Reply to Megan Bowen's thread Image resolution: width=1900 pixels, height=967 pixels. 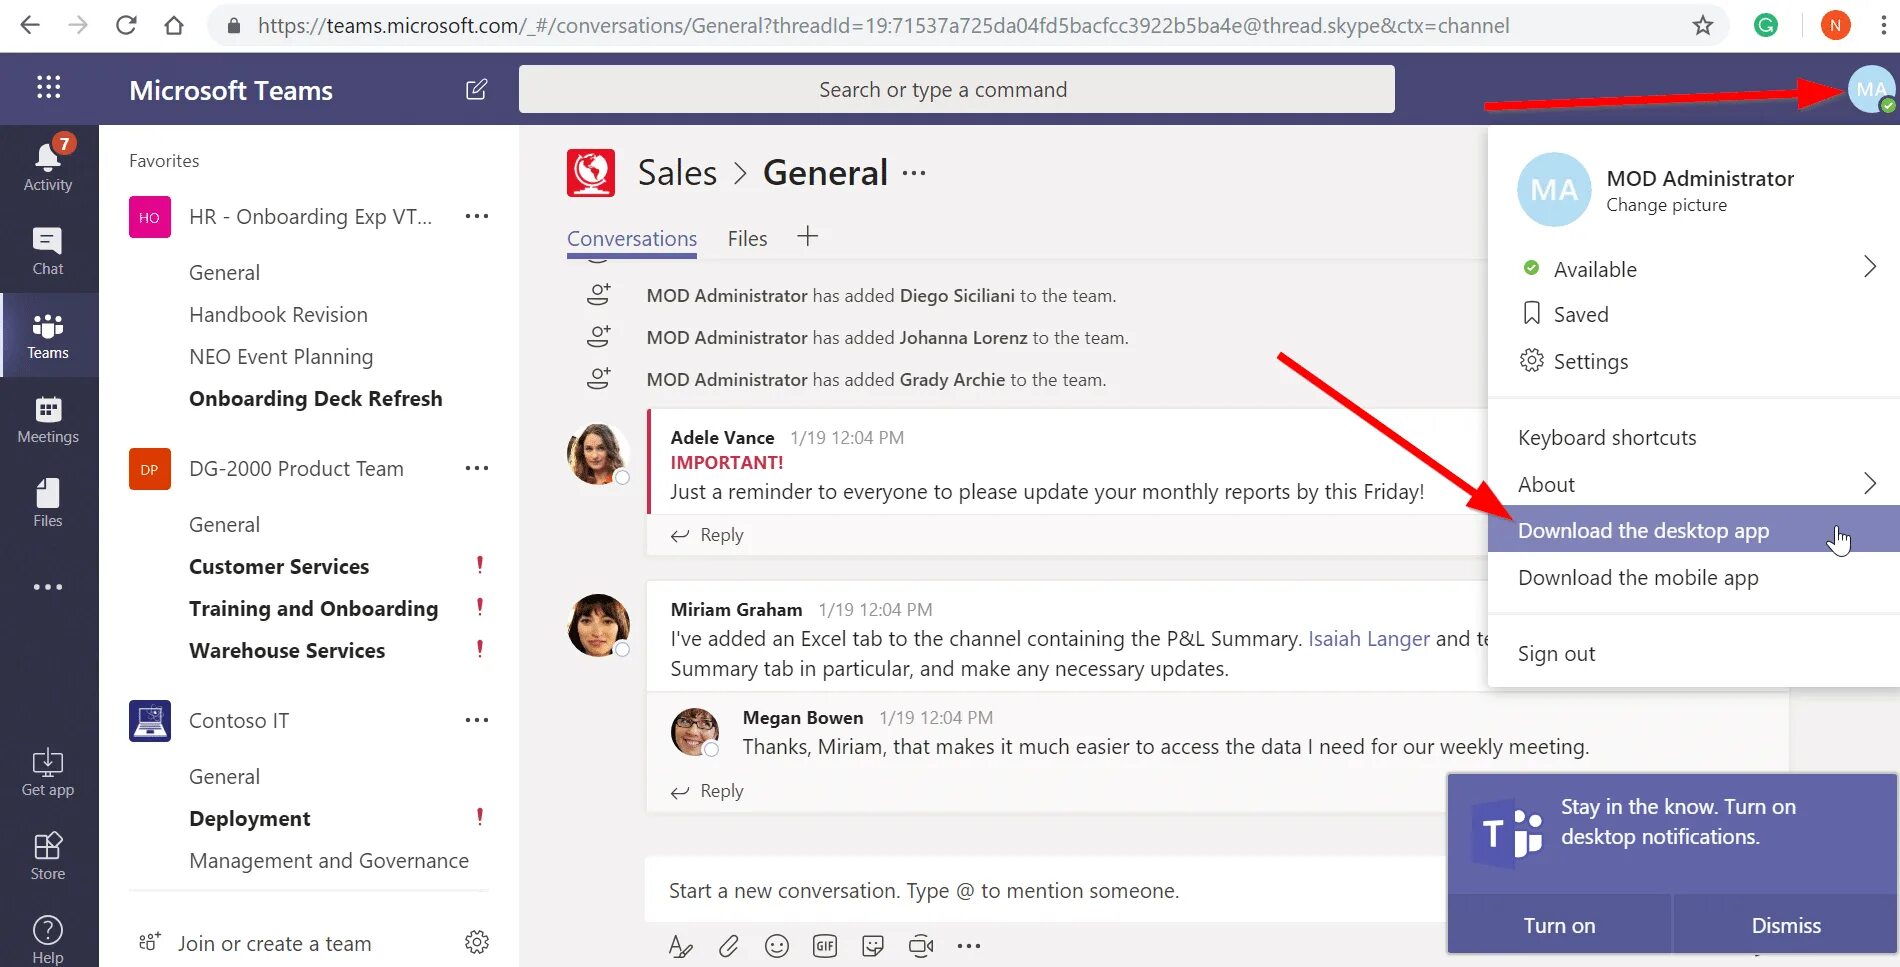tap(707, 791)
